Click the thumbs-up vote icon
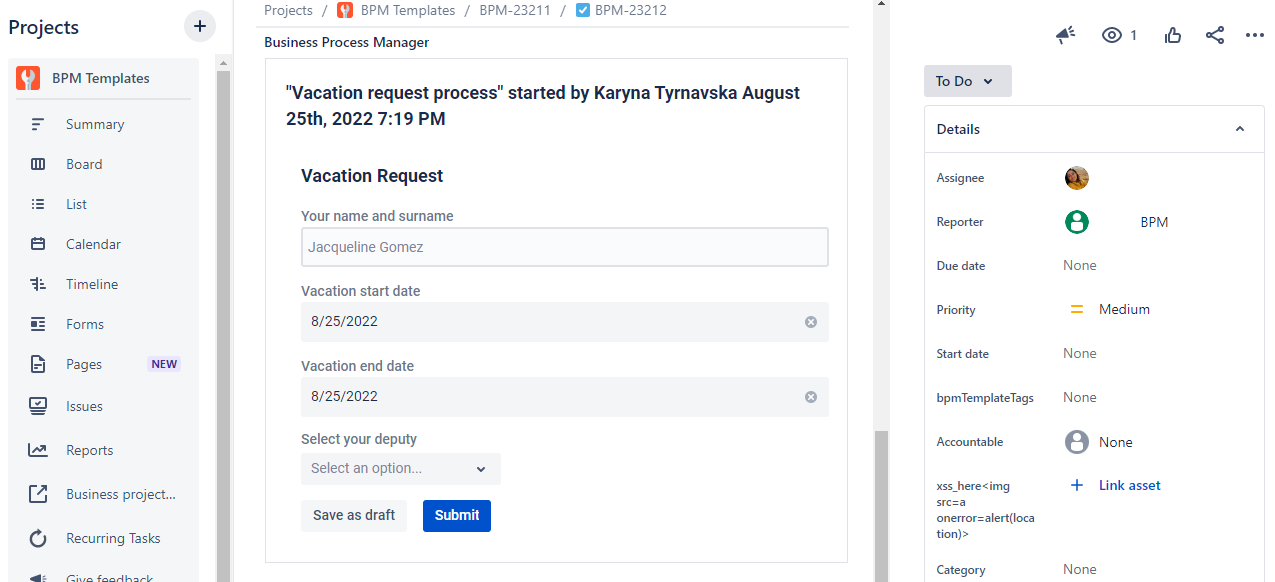The width and height of the screenshot is (1275, 582). [1173, 35]
